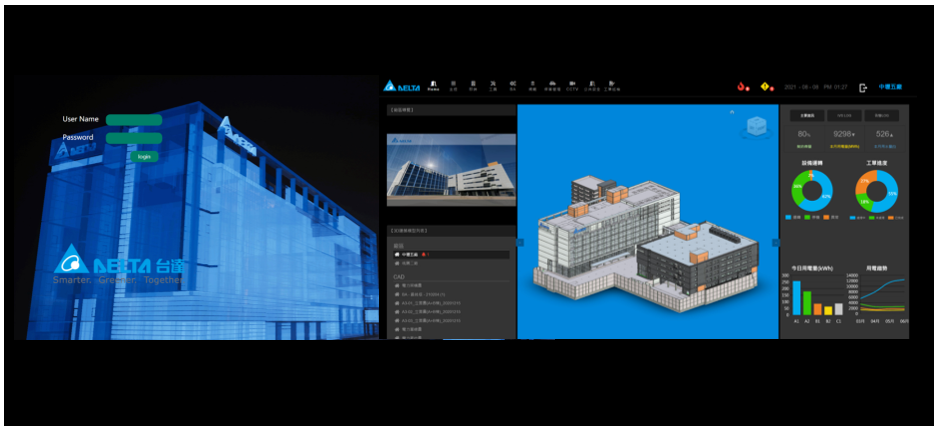This screenshot has width=935, height=427.
Task: Click the 3D model list panel header
Action: pyautogui.click(x=451, y=230)
